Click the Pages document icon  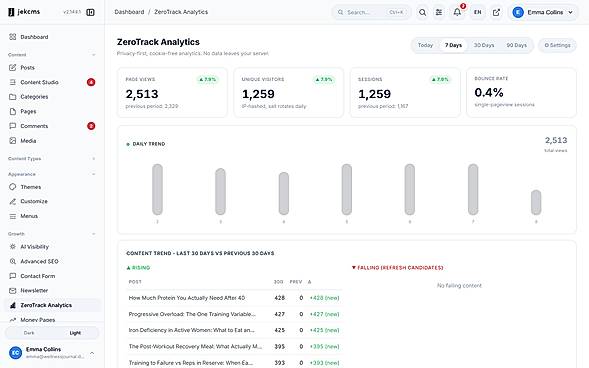tap(13, 112)
